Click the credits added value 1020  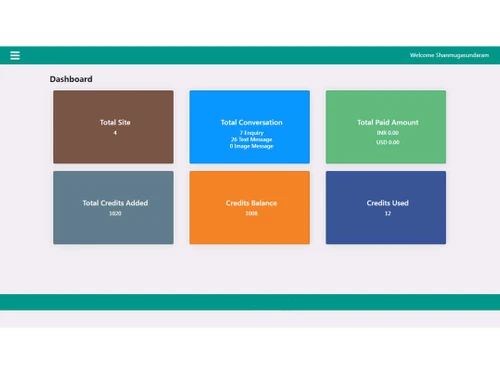[115, 213]
